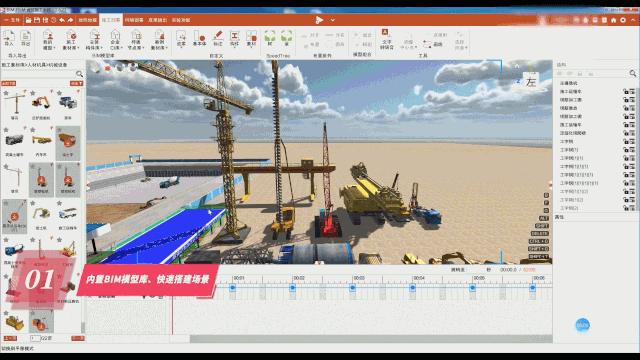This screenshot has width=640, height=360.
Task: Click the SpeedTree tree (树) icon
Action: [270, 38]
